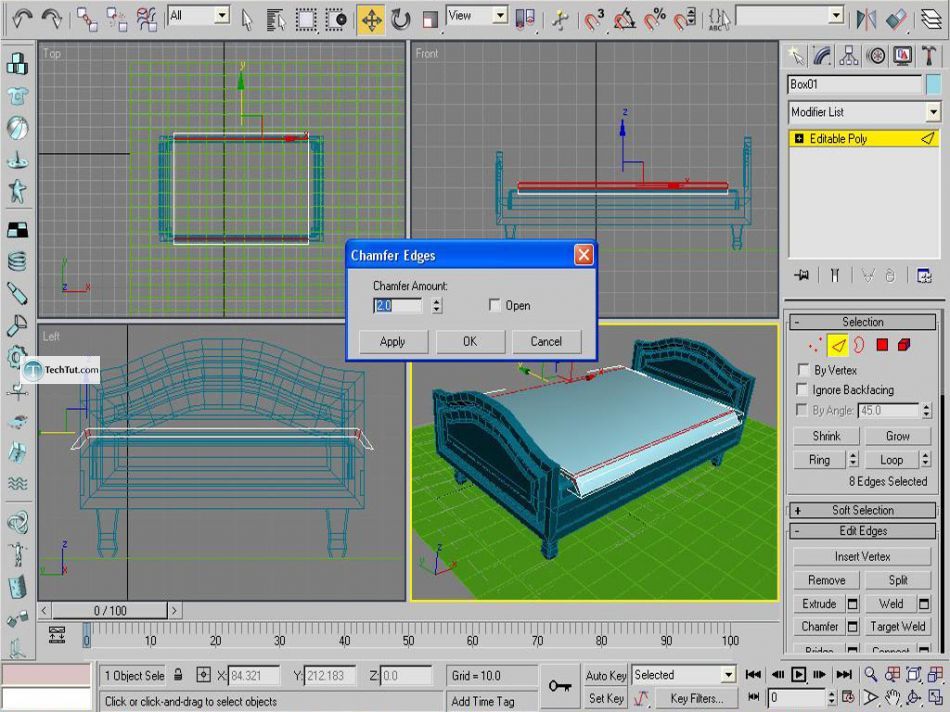Click the Redo arrow in the toolbar

(52, 18)
